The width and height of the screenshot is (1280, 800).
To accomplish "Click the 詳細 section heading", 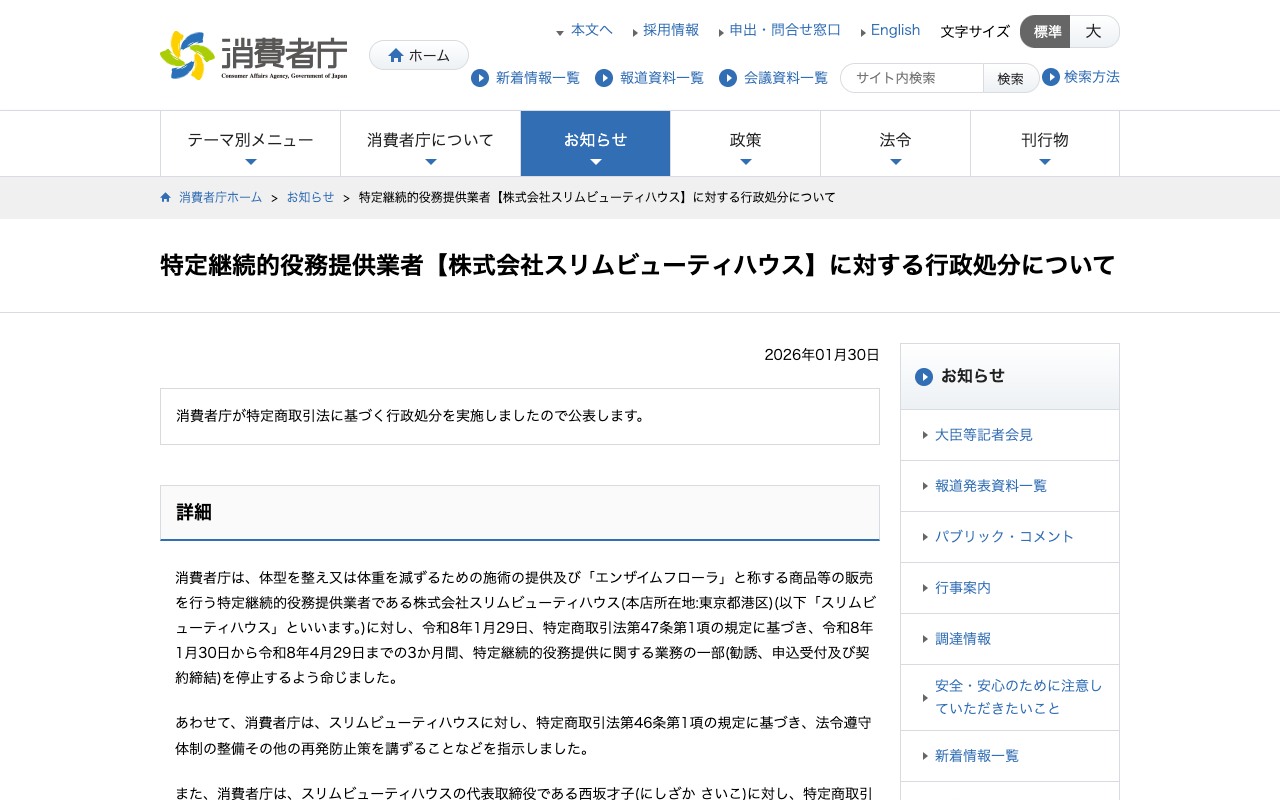I will click(x=520, y=513).
